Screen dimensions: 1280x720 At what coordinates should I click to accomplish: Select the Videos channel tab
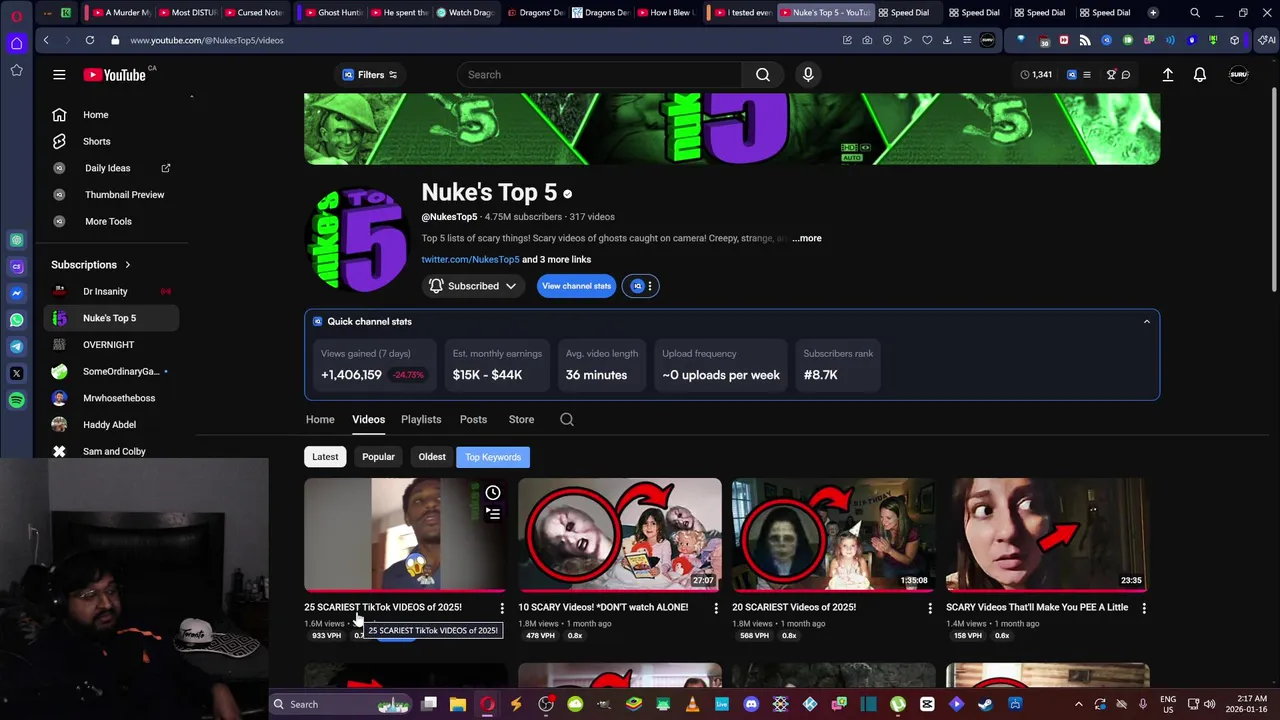368,420
